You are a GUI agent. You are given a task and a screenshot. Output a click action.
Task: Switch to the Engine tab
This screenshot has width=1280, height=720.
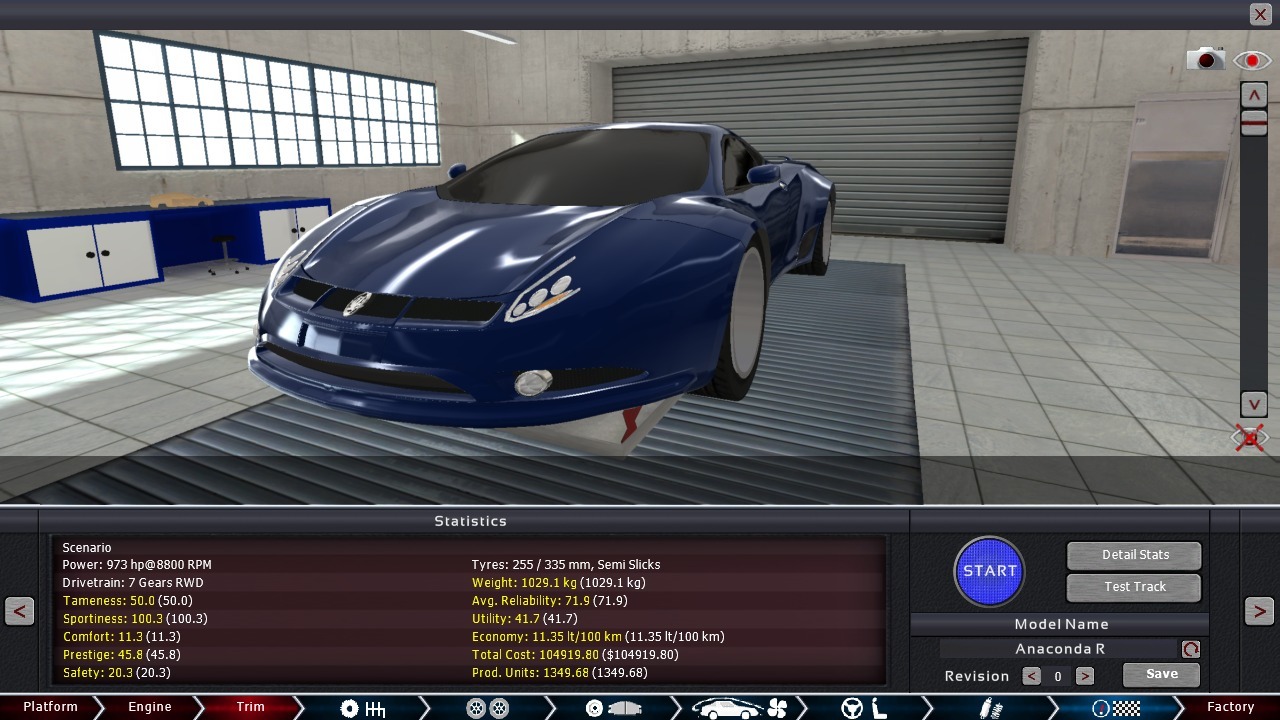pyautogui.click(x=150, y=707)
